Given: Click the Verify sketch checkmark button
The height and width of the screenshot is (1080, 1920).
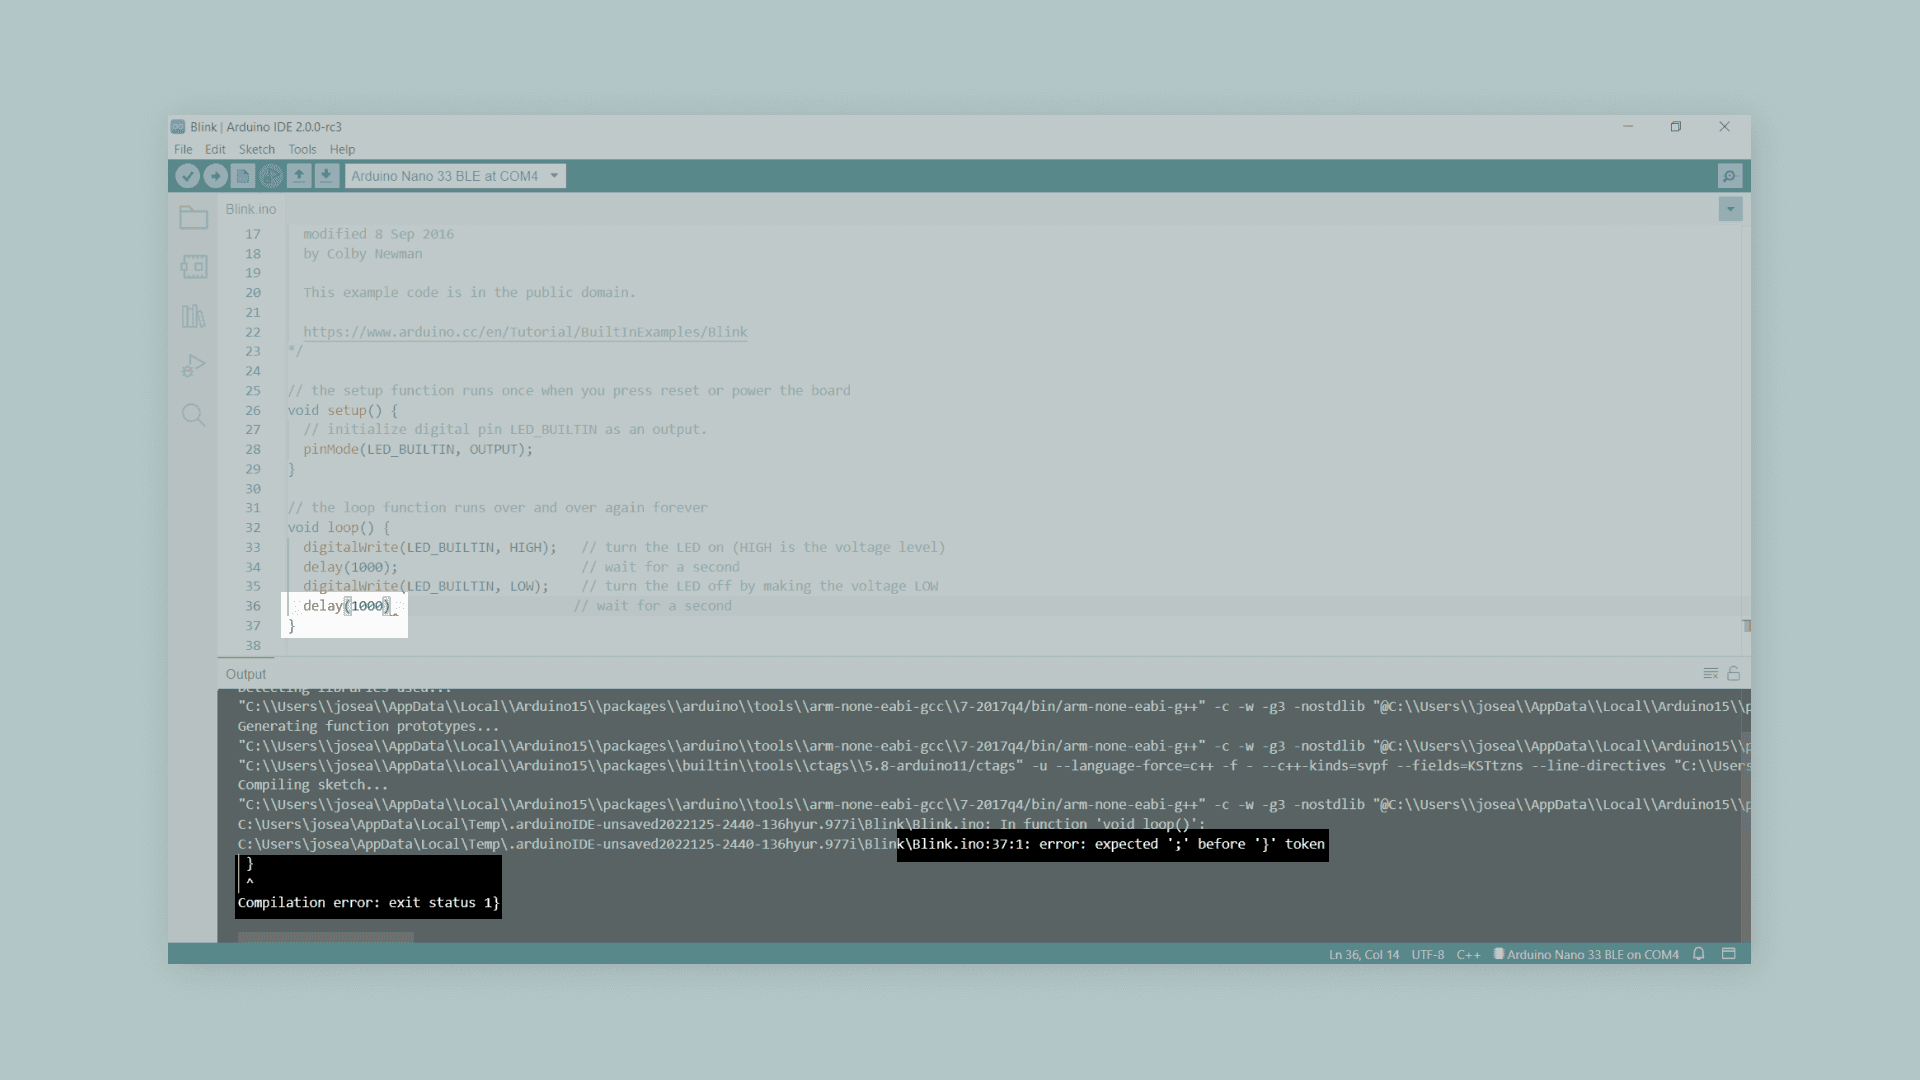Looking at the screenshot, I should tap(187, 176).
